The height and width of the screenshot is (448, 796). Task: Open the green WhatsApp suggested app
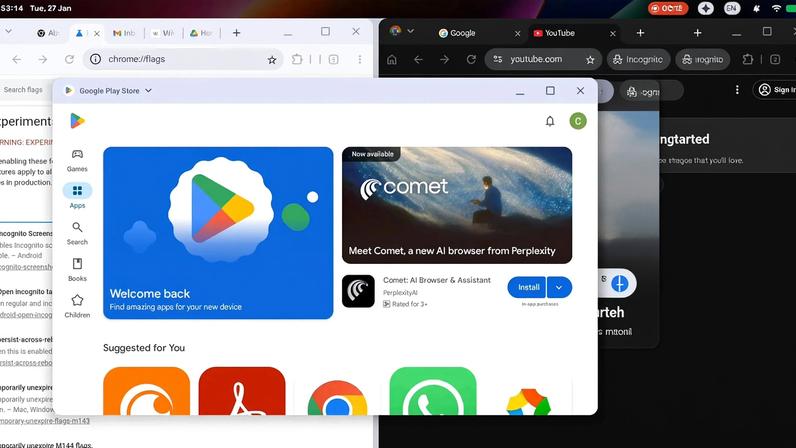(433, 391)
